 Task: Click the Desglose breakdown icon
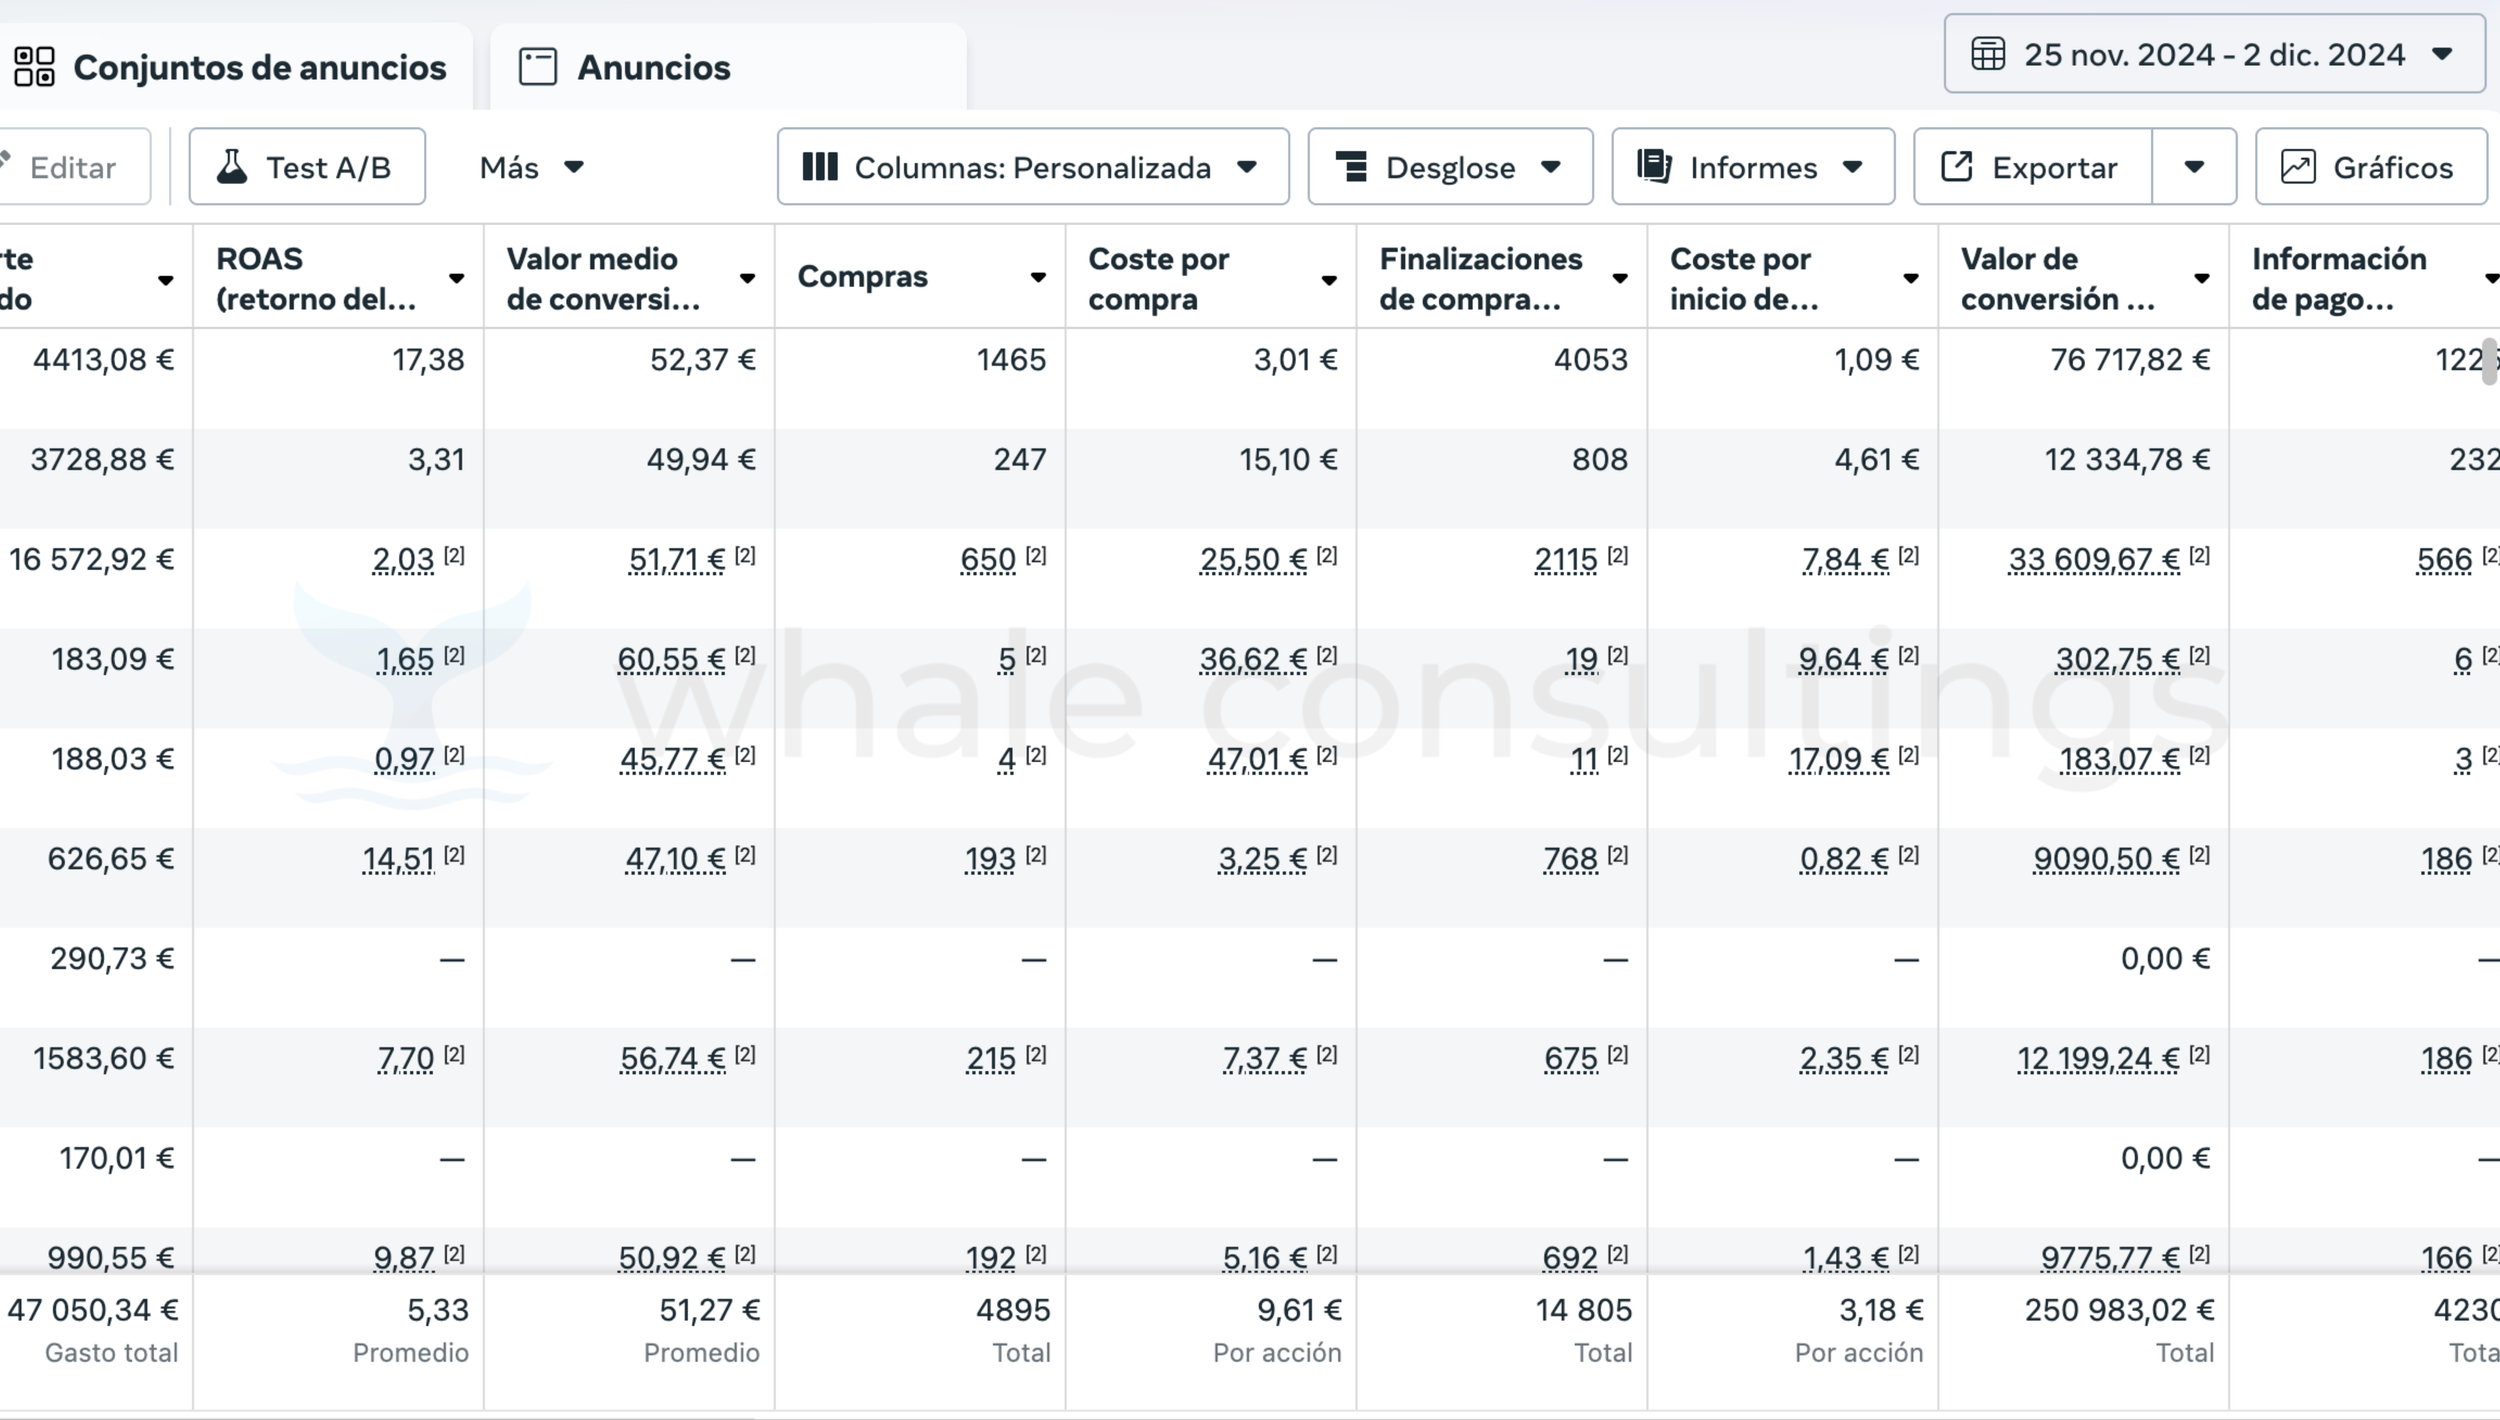tap(1352, 167)
